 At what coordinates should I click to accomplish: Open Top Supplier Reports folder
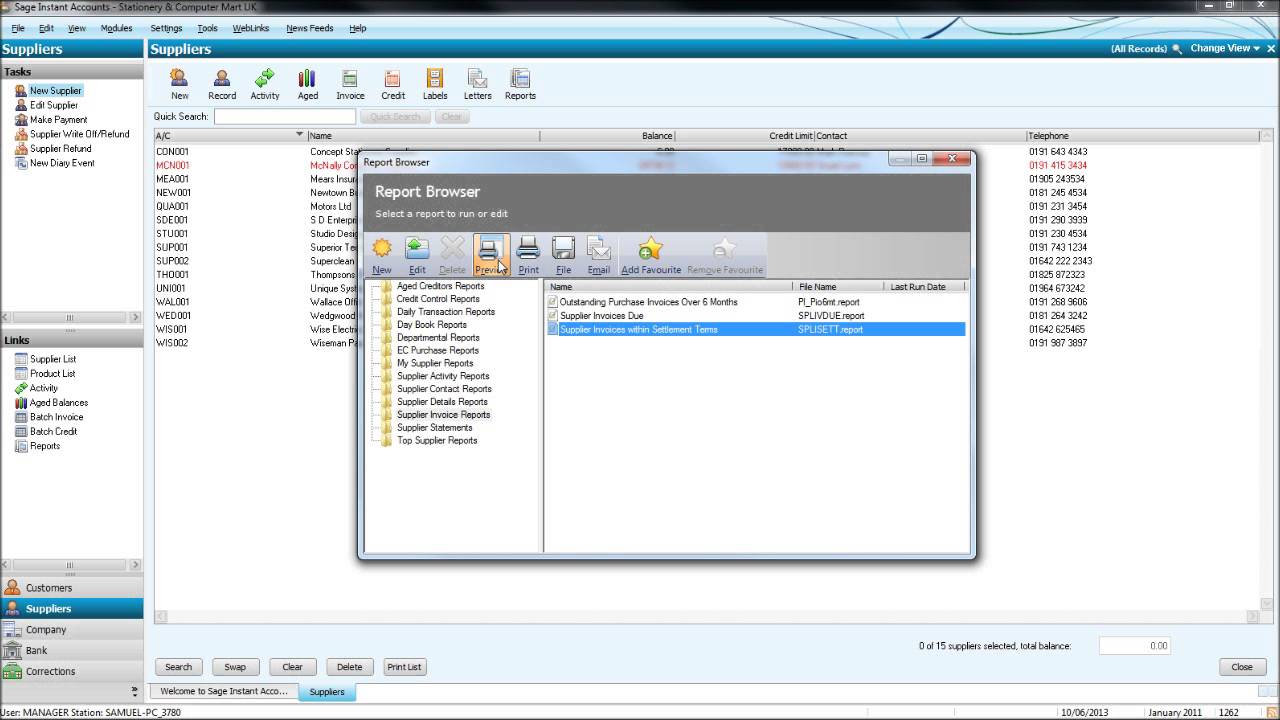pos(437,441)
